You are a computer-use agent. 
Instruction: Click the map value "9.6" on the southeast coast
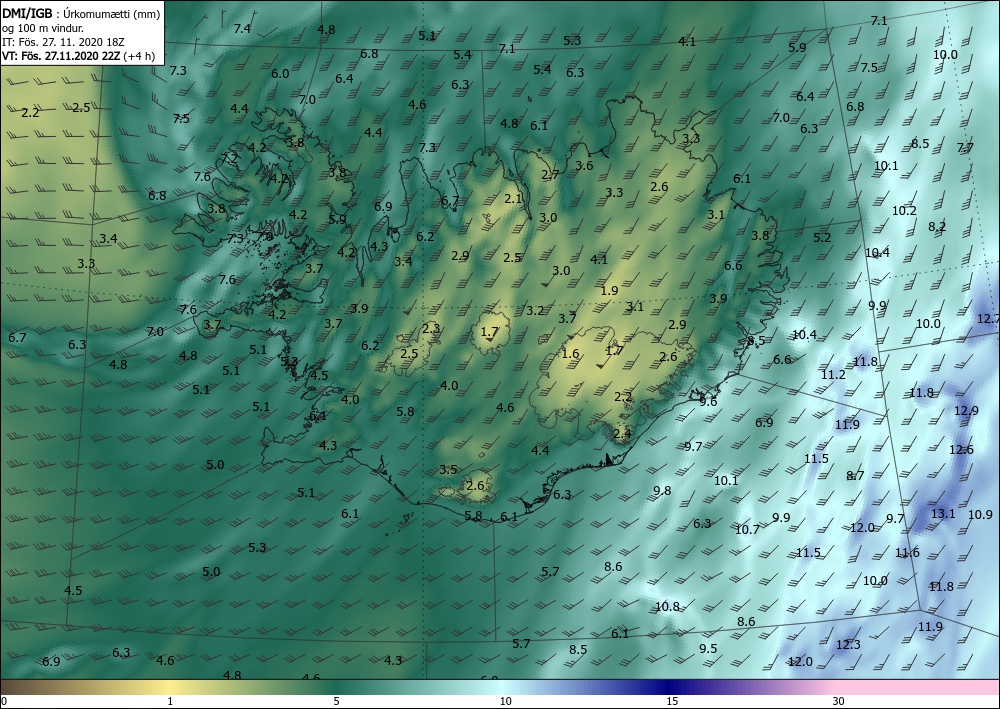click(709, 402)
